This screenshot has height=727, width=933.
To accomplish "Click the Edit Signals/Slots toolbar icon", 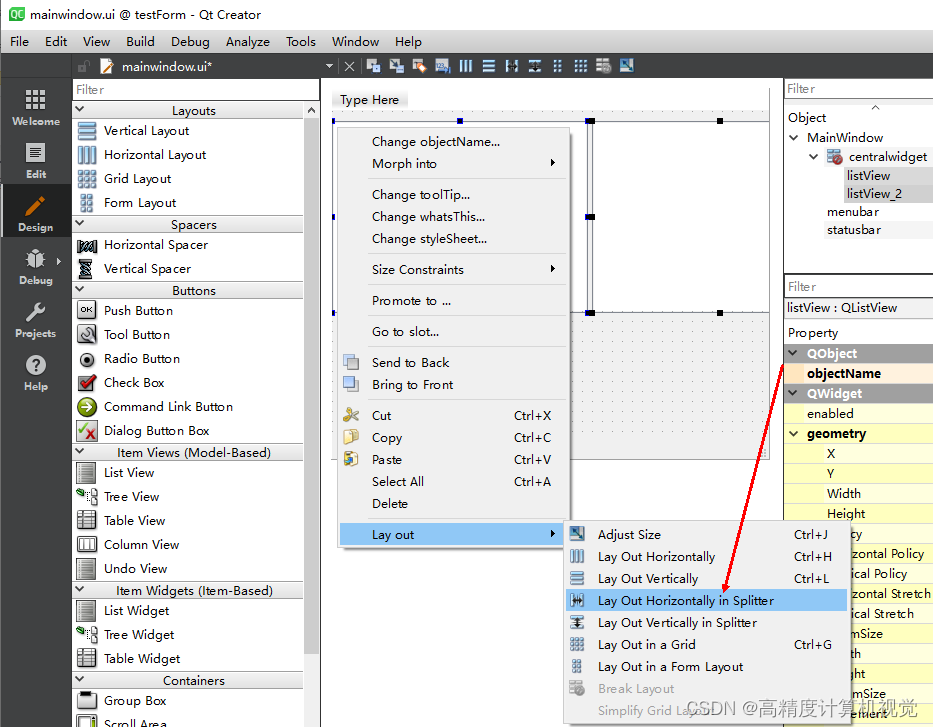I will [x=396, y=66].
